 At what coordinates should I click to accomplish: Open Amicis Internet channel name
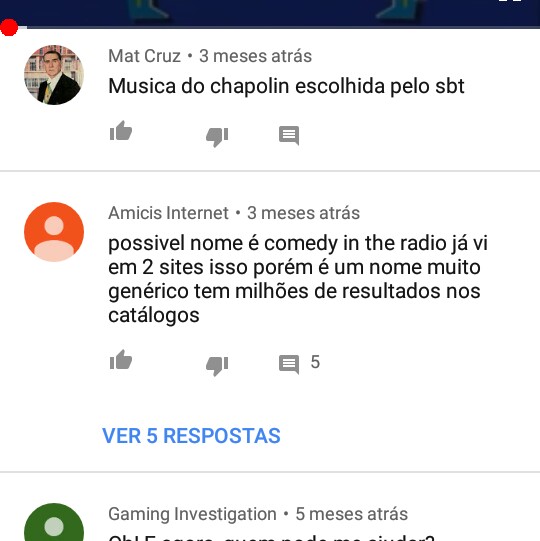(x=168, y=213)
